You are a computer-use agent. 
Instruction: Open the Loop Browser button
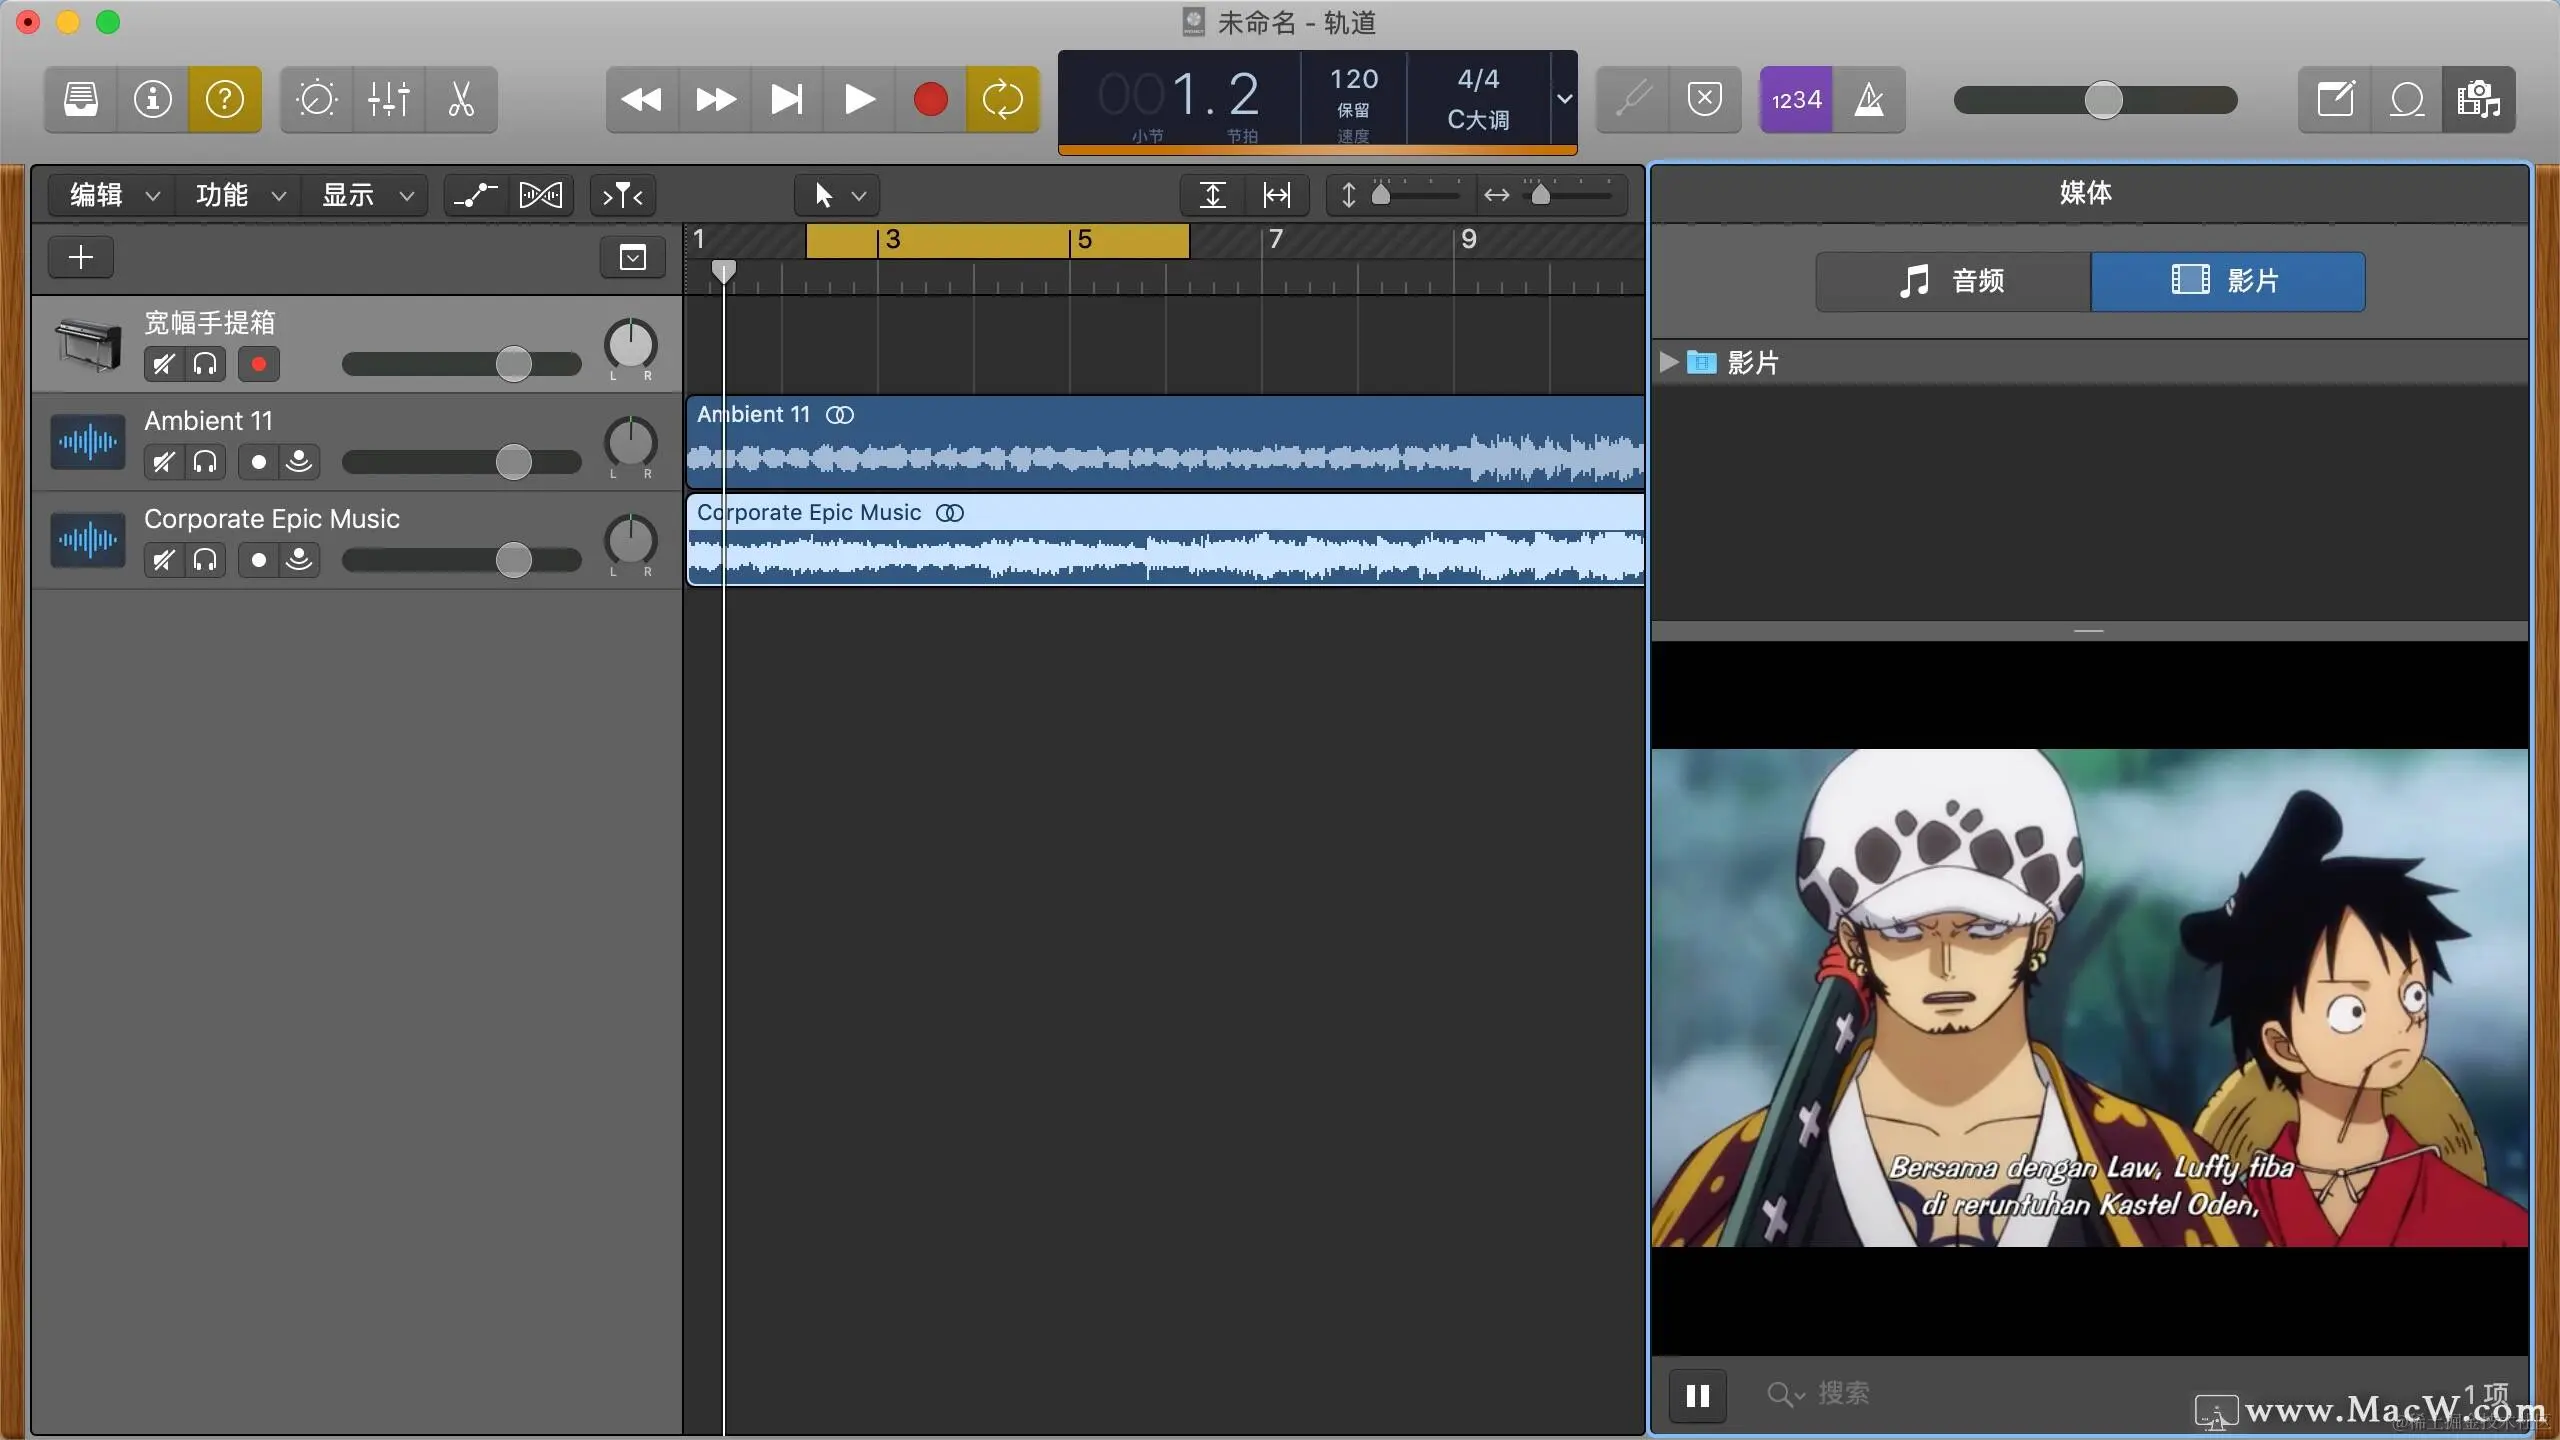click(2407, 99)
